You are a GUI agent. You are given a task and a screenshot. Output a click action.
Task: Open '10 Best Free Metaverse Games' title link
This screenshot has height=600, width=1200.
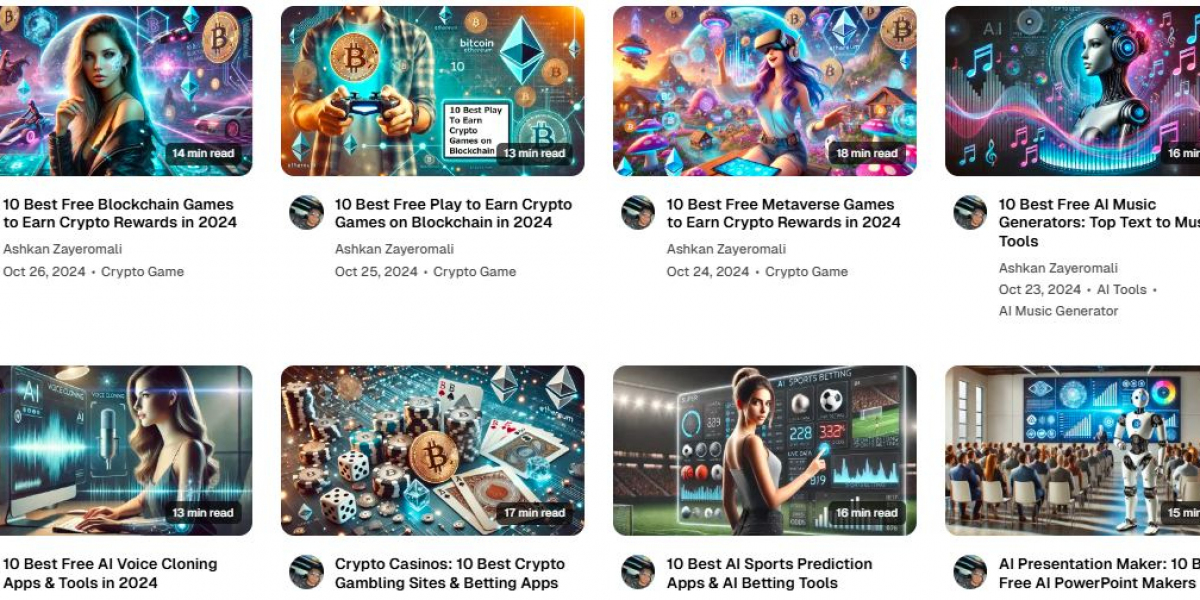[x=784, y=213]
